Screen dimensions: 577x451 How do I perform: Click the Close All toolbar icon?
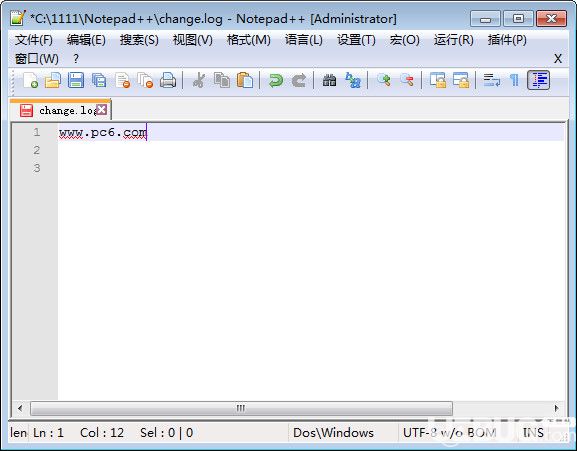click(145, 80)
